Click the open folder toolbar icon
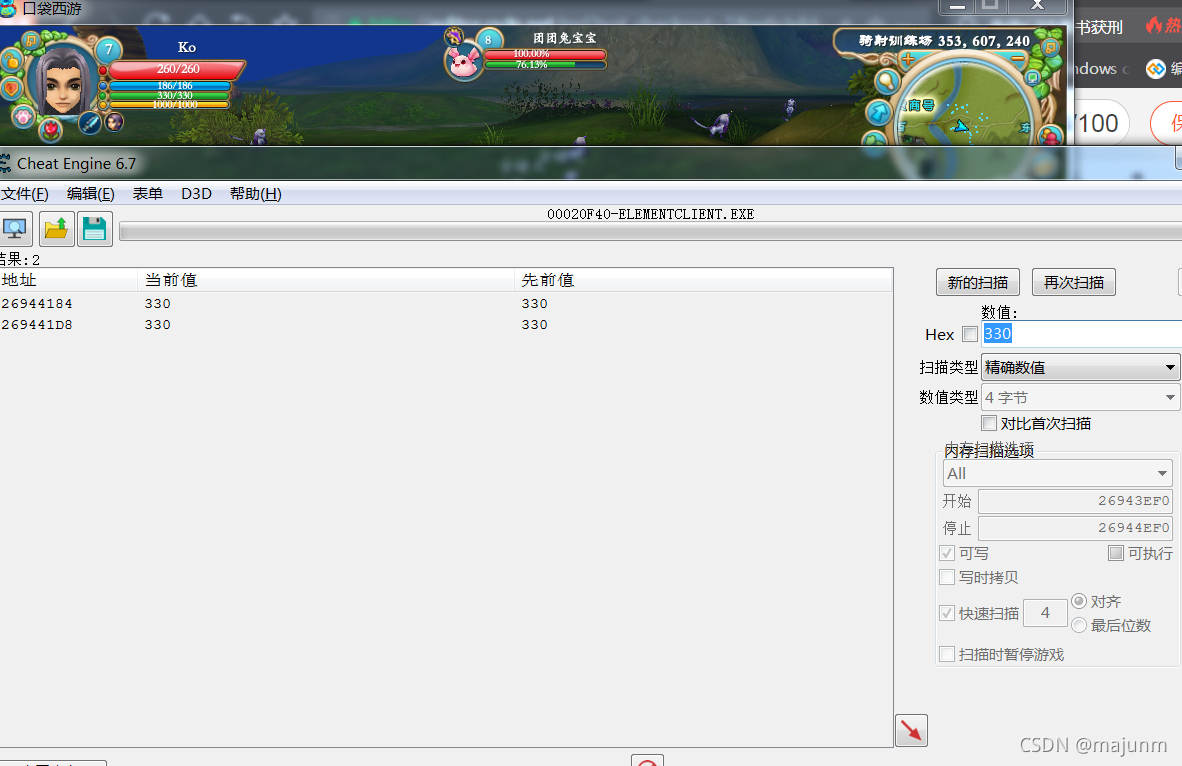The image size is (1182, 766). tap(57, 229)
